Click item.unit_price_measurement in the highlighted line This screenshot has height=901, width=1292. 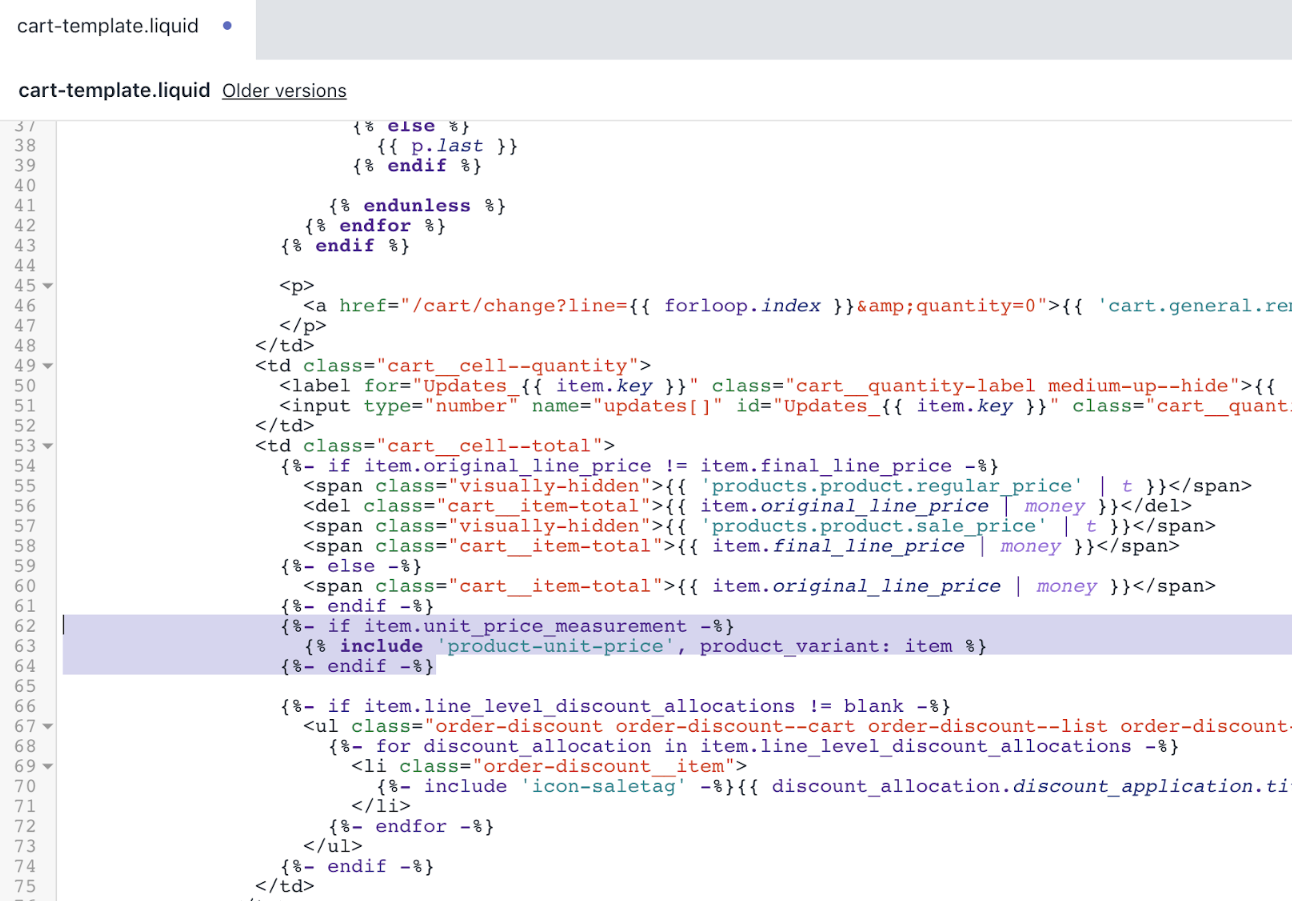pyautogui.click(x=525, y=626)
